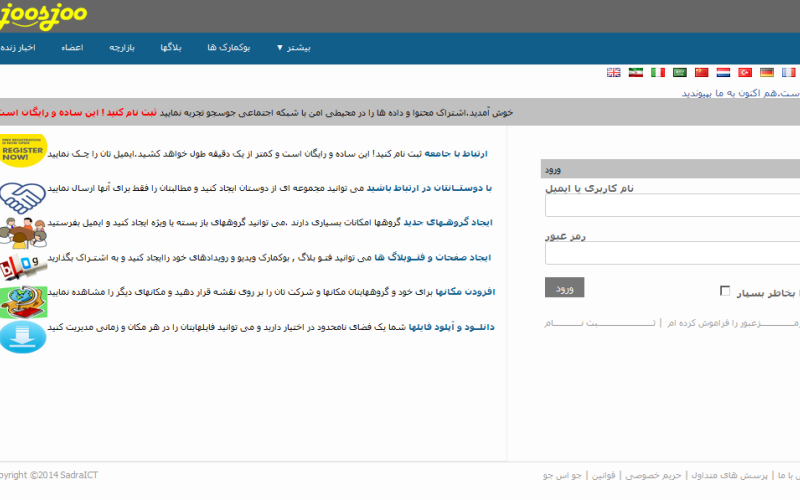Expand the بیشتر dropdown menu

point(294,47)
